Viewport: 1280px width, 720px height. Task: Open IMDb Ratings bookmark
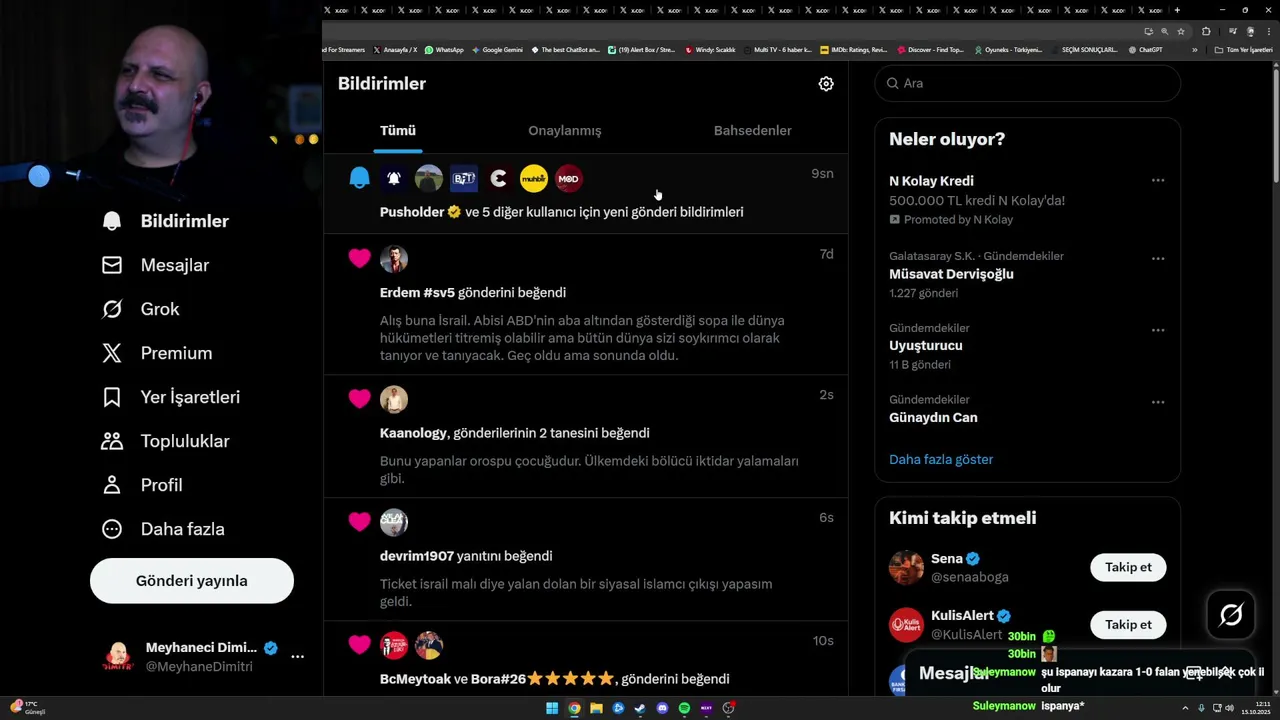pos(853,49)
